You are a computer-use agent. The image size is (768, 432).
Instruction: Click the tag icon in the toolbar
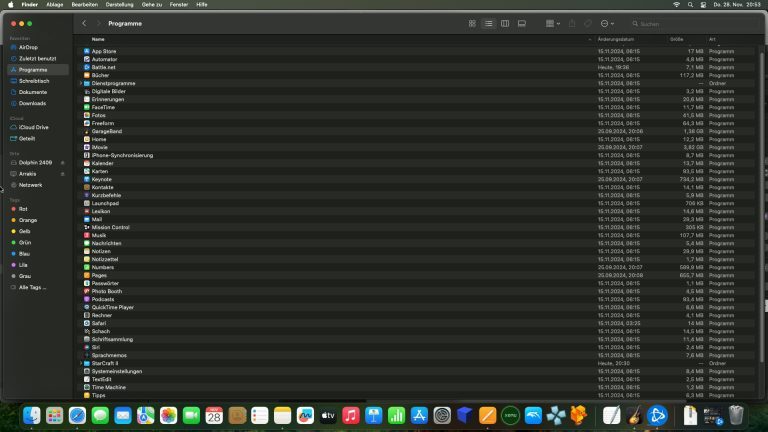pyautogui.click(x=588, y=24)
